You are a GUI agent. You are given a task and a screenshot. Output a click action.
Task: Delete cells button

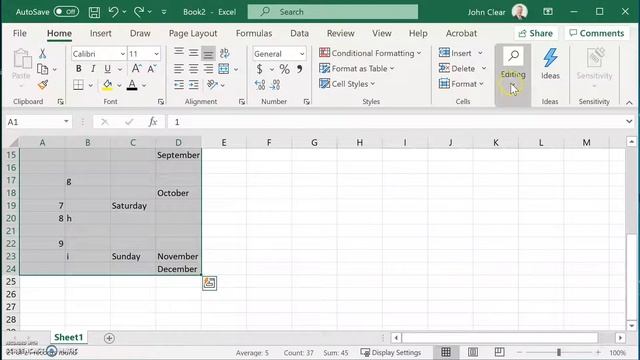457,69
